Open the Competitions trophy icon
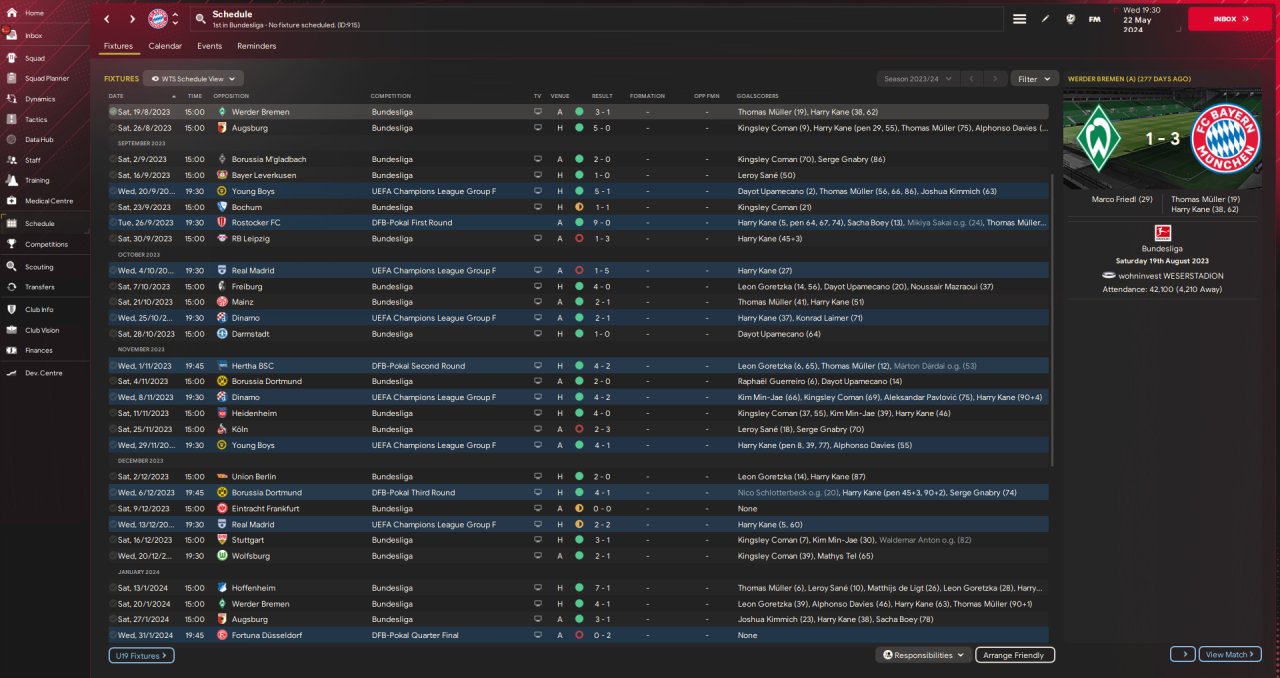 click(11, 244)
